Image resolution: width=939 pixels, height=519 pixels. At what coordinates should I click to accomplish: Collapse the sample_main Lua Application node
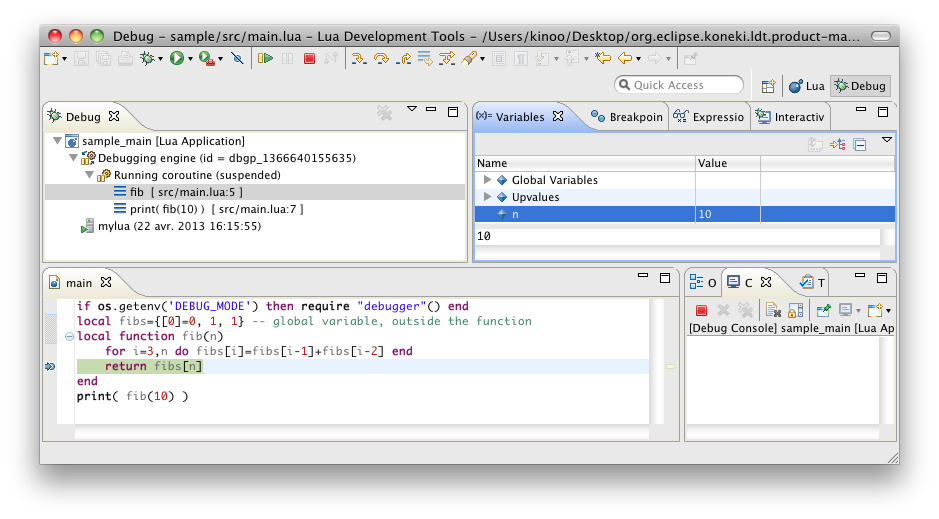click(x=57, y=141)
